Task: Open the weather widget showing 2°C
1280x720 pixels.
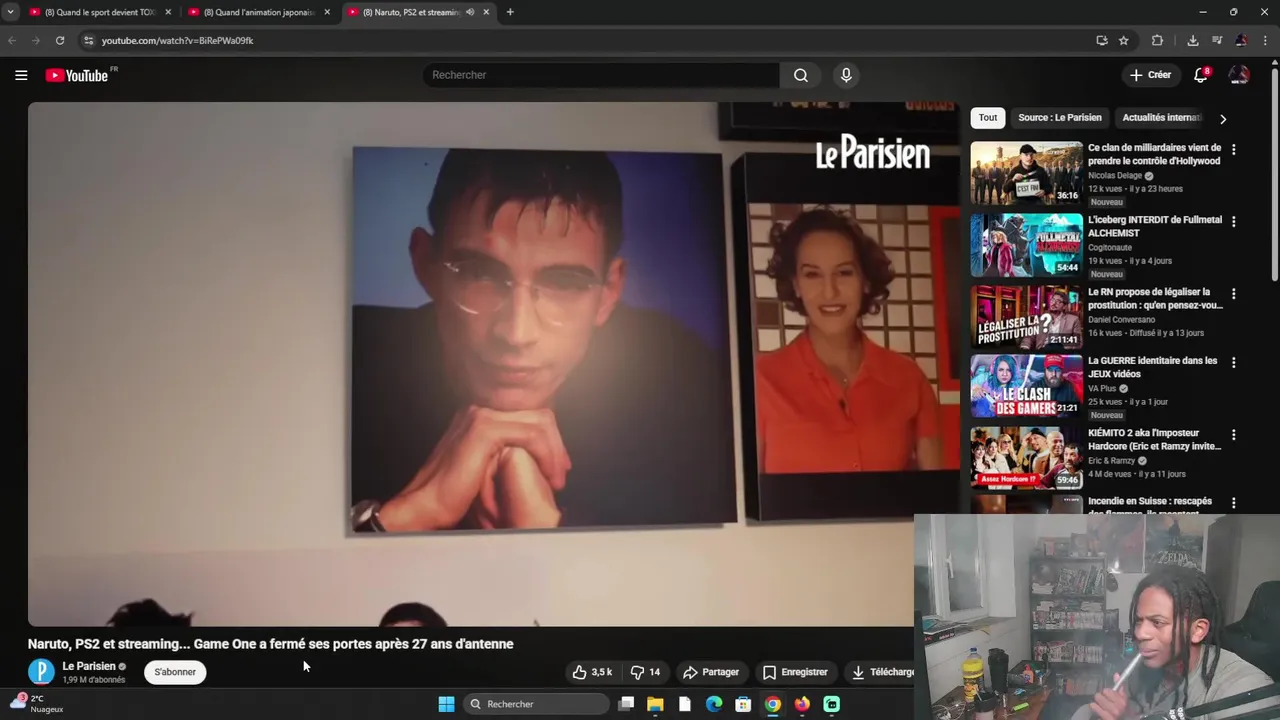Action: tap(37, 704)
